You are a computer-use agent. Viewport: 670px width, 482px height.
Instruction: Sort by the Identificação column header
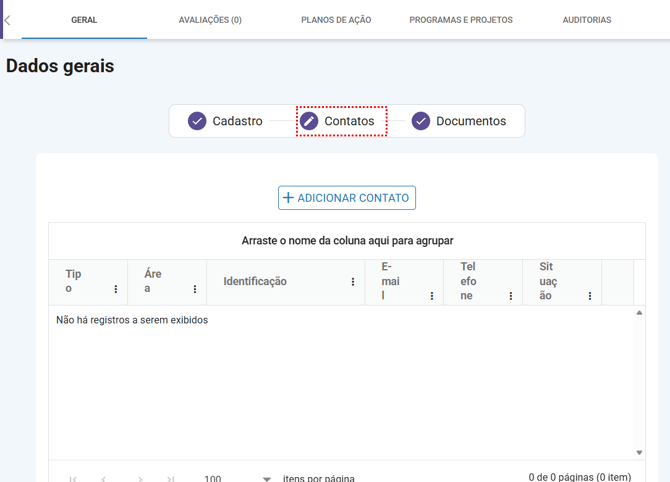click(x=255, y=282)
